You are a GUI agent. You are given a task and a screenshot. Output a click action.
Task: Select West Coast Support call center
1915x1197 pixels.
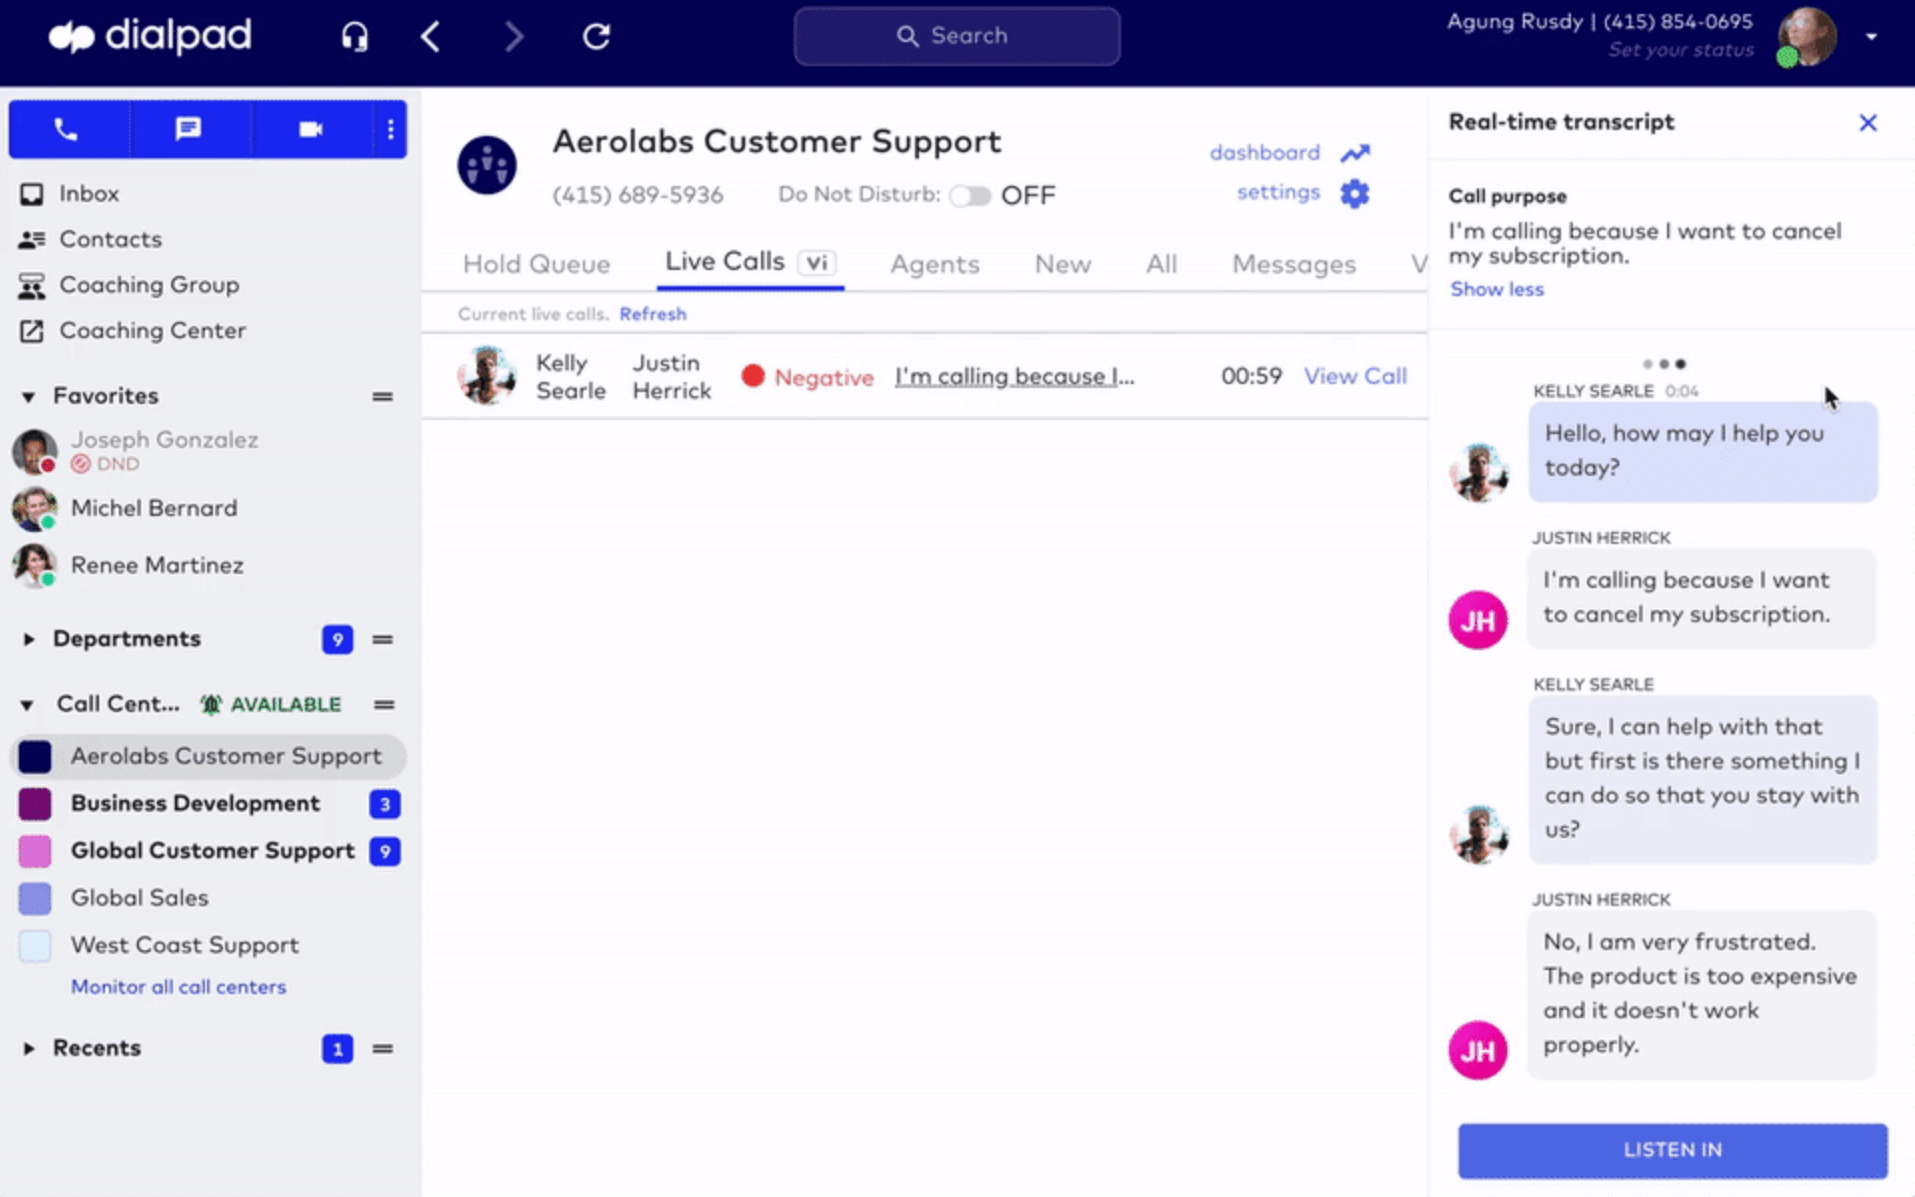point(184,945)
